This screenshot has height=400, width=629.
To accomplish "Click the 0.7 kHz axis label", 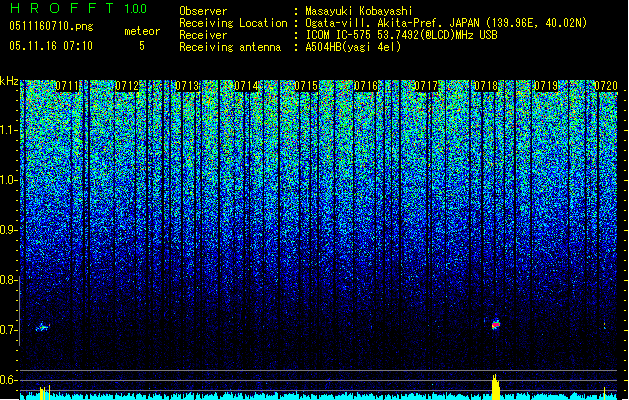I will pyautogui.click(x=9, y=330).
